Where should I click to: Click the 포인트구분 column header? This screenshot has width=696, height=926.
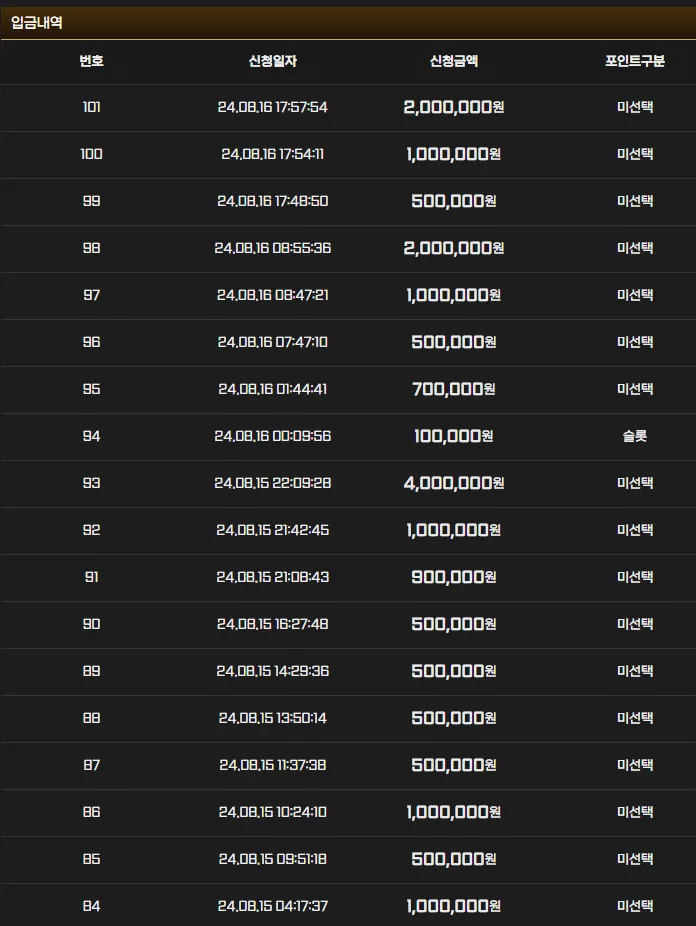635,61
